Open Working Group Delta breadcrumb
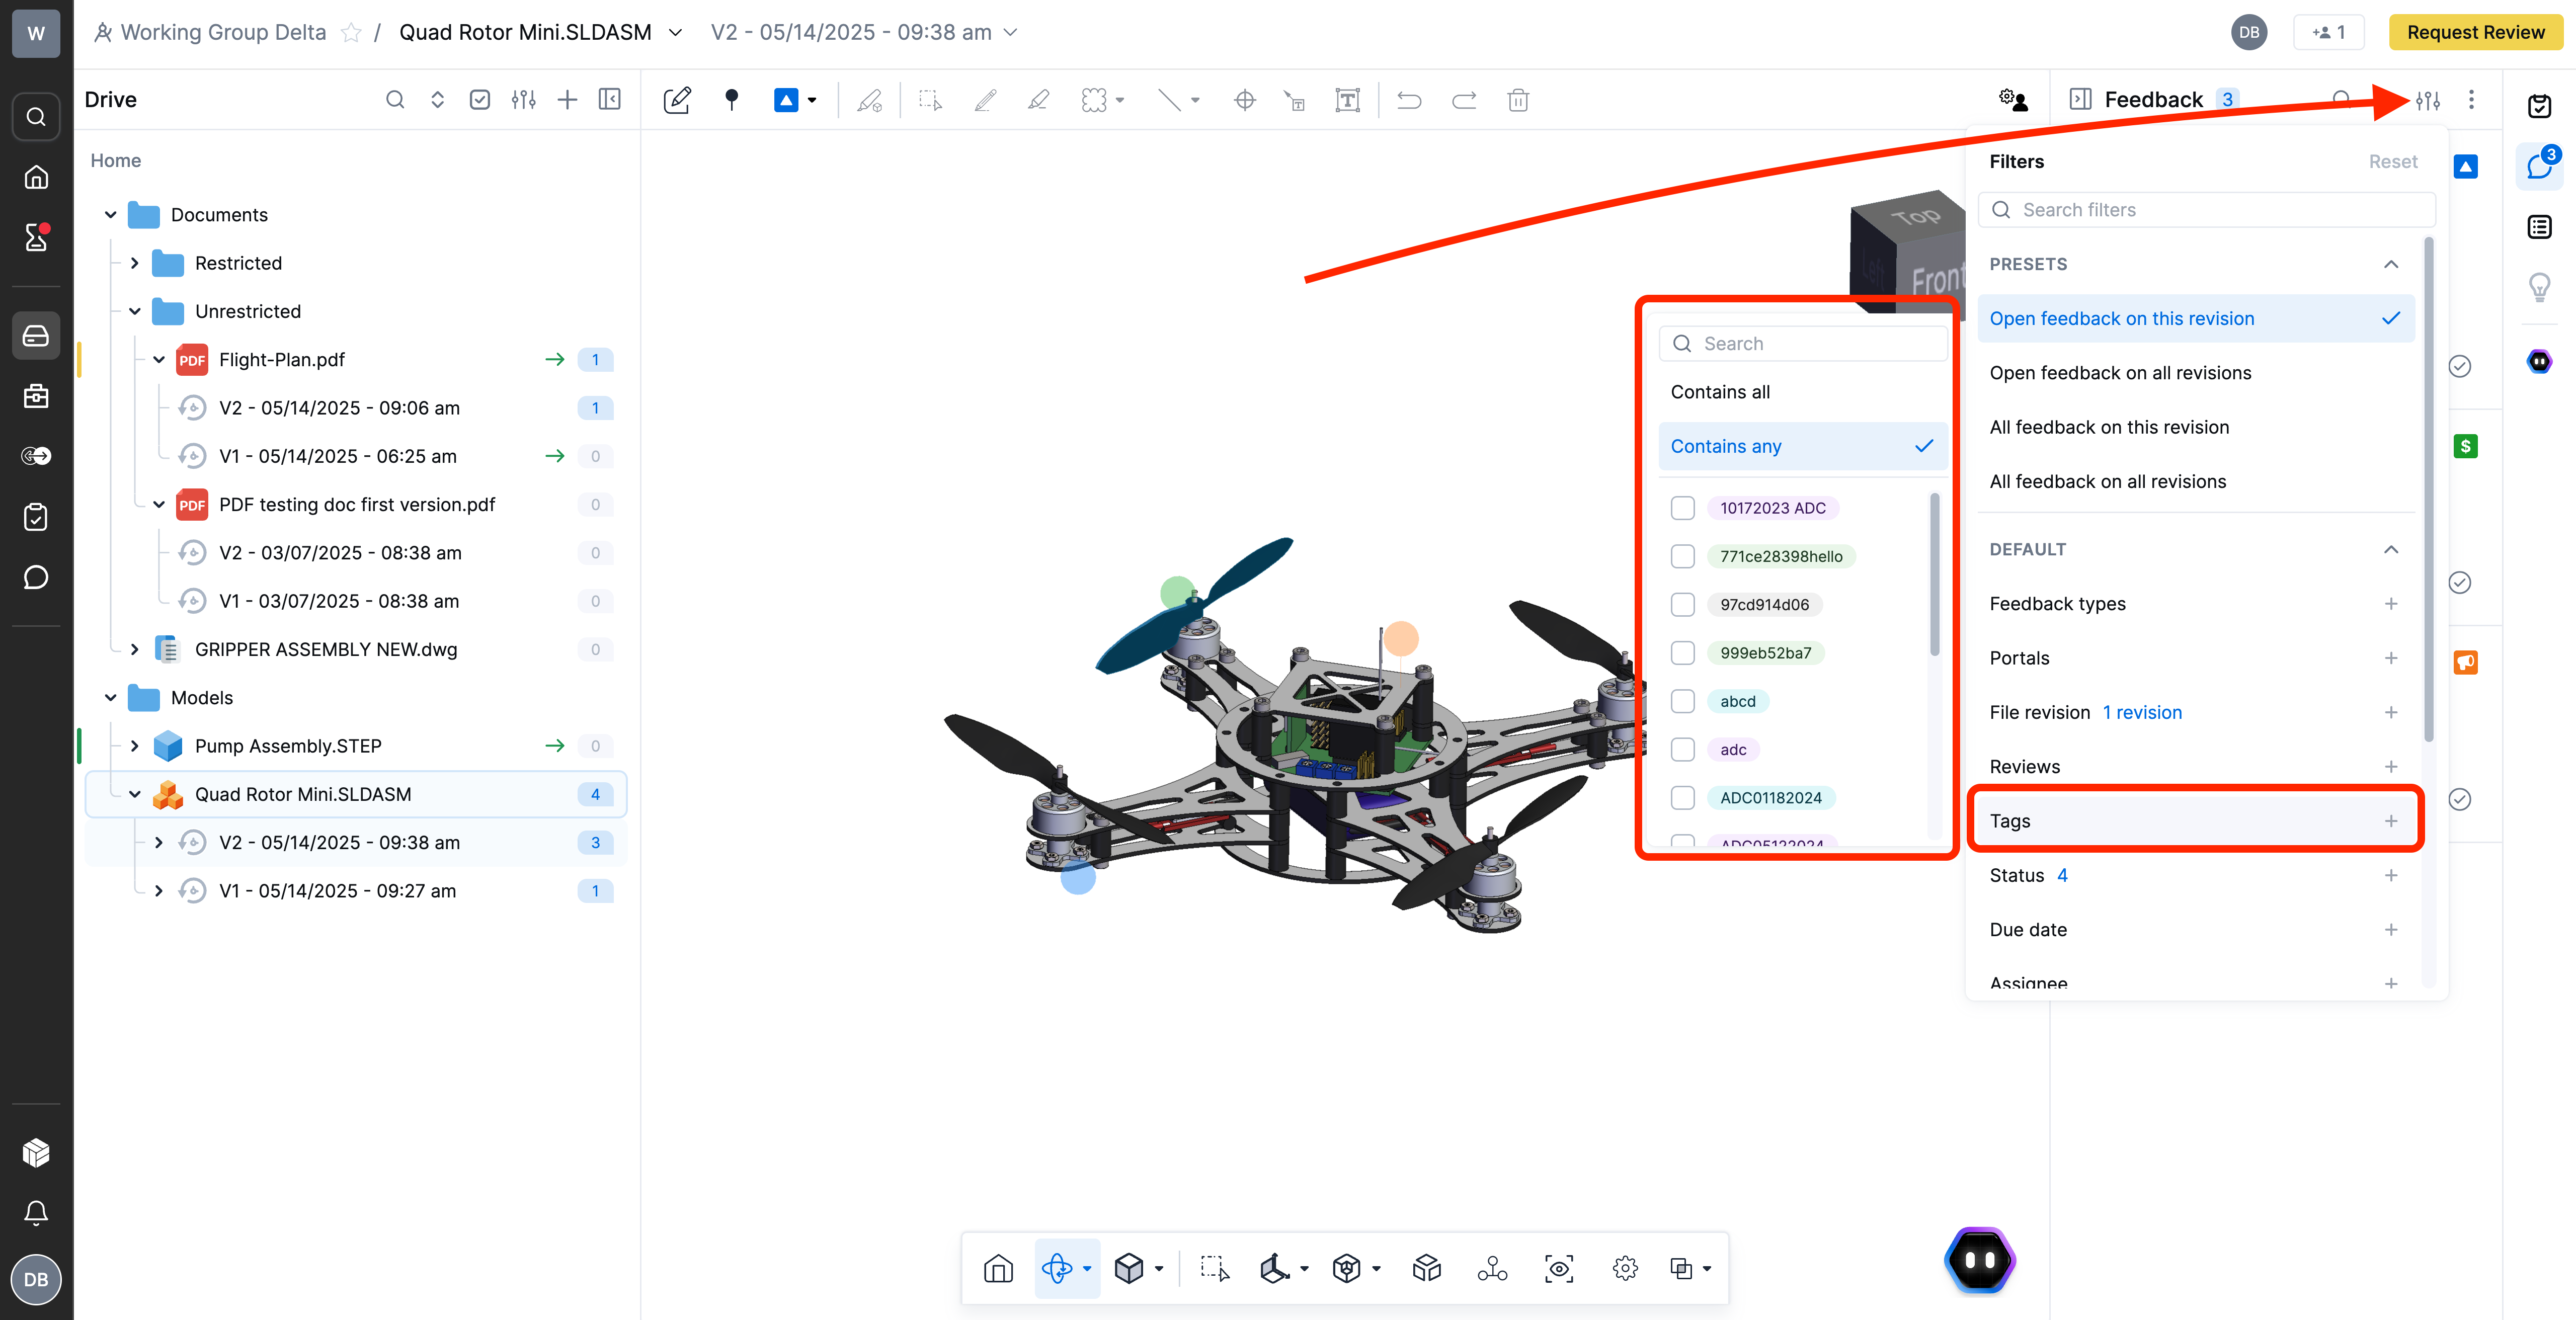 [x=223, y=32]
